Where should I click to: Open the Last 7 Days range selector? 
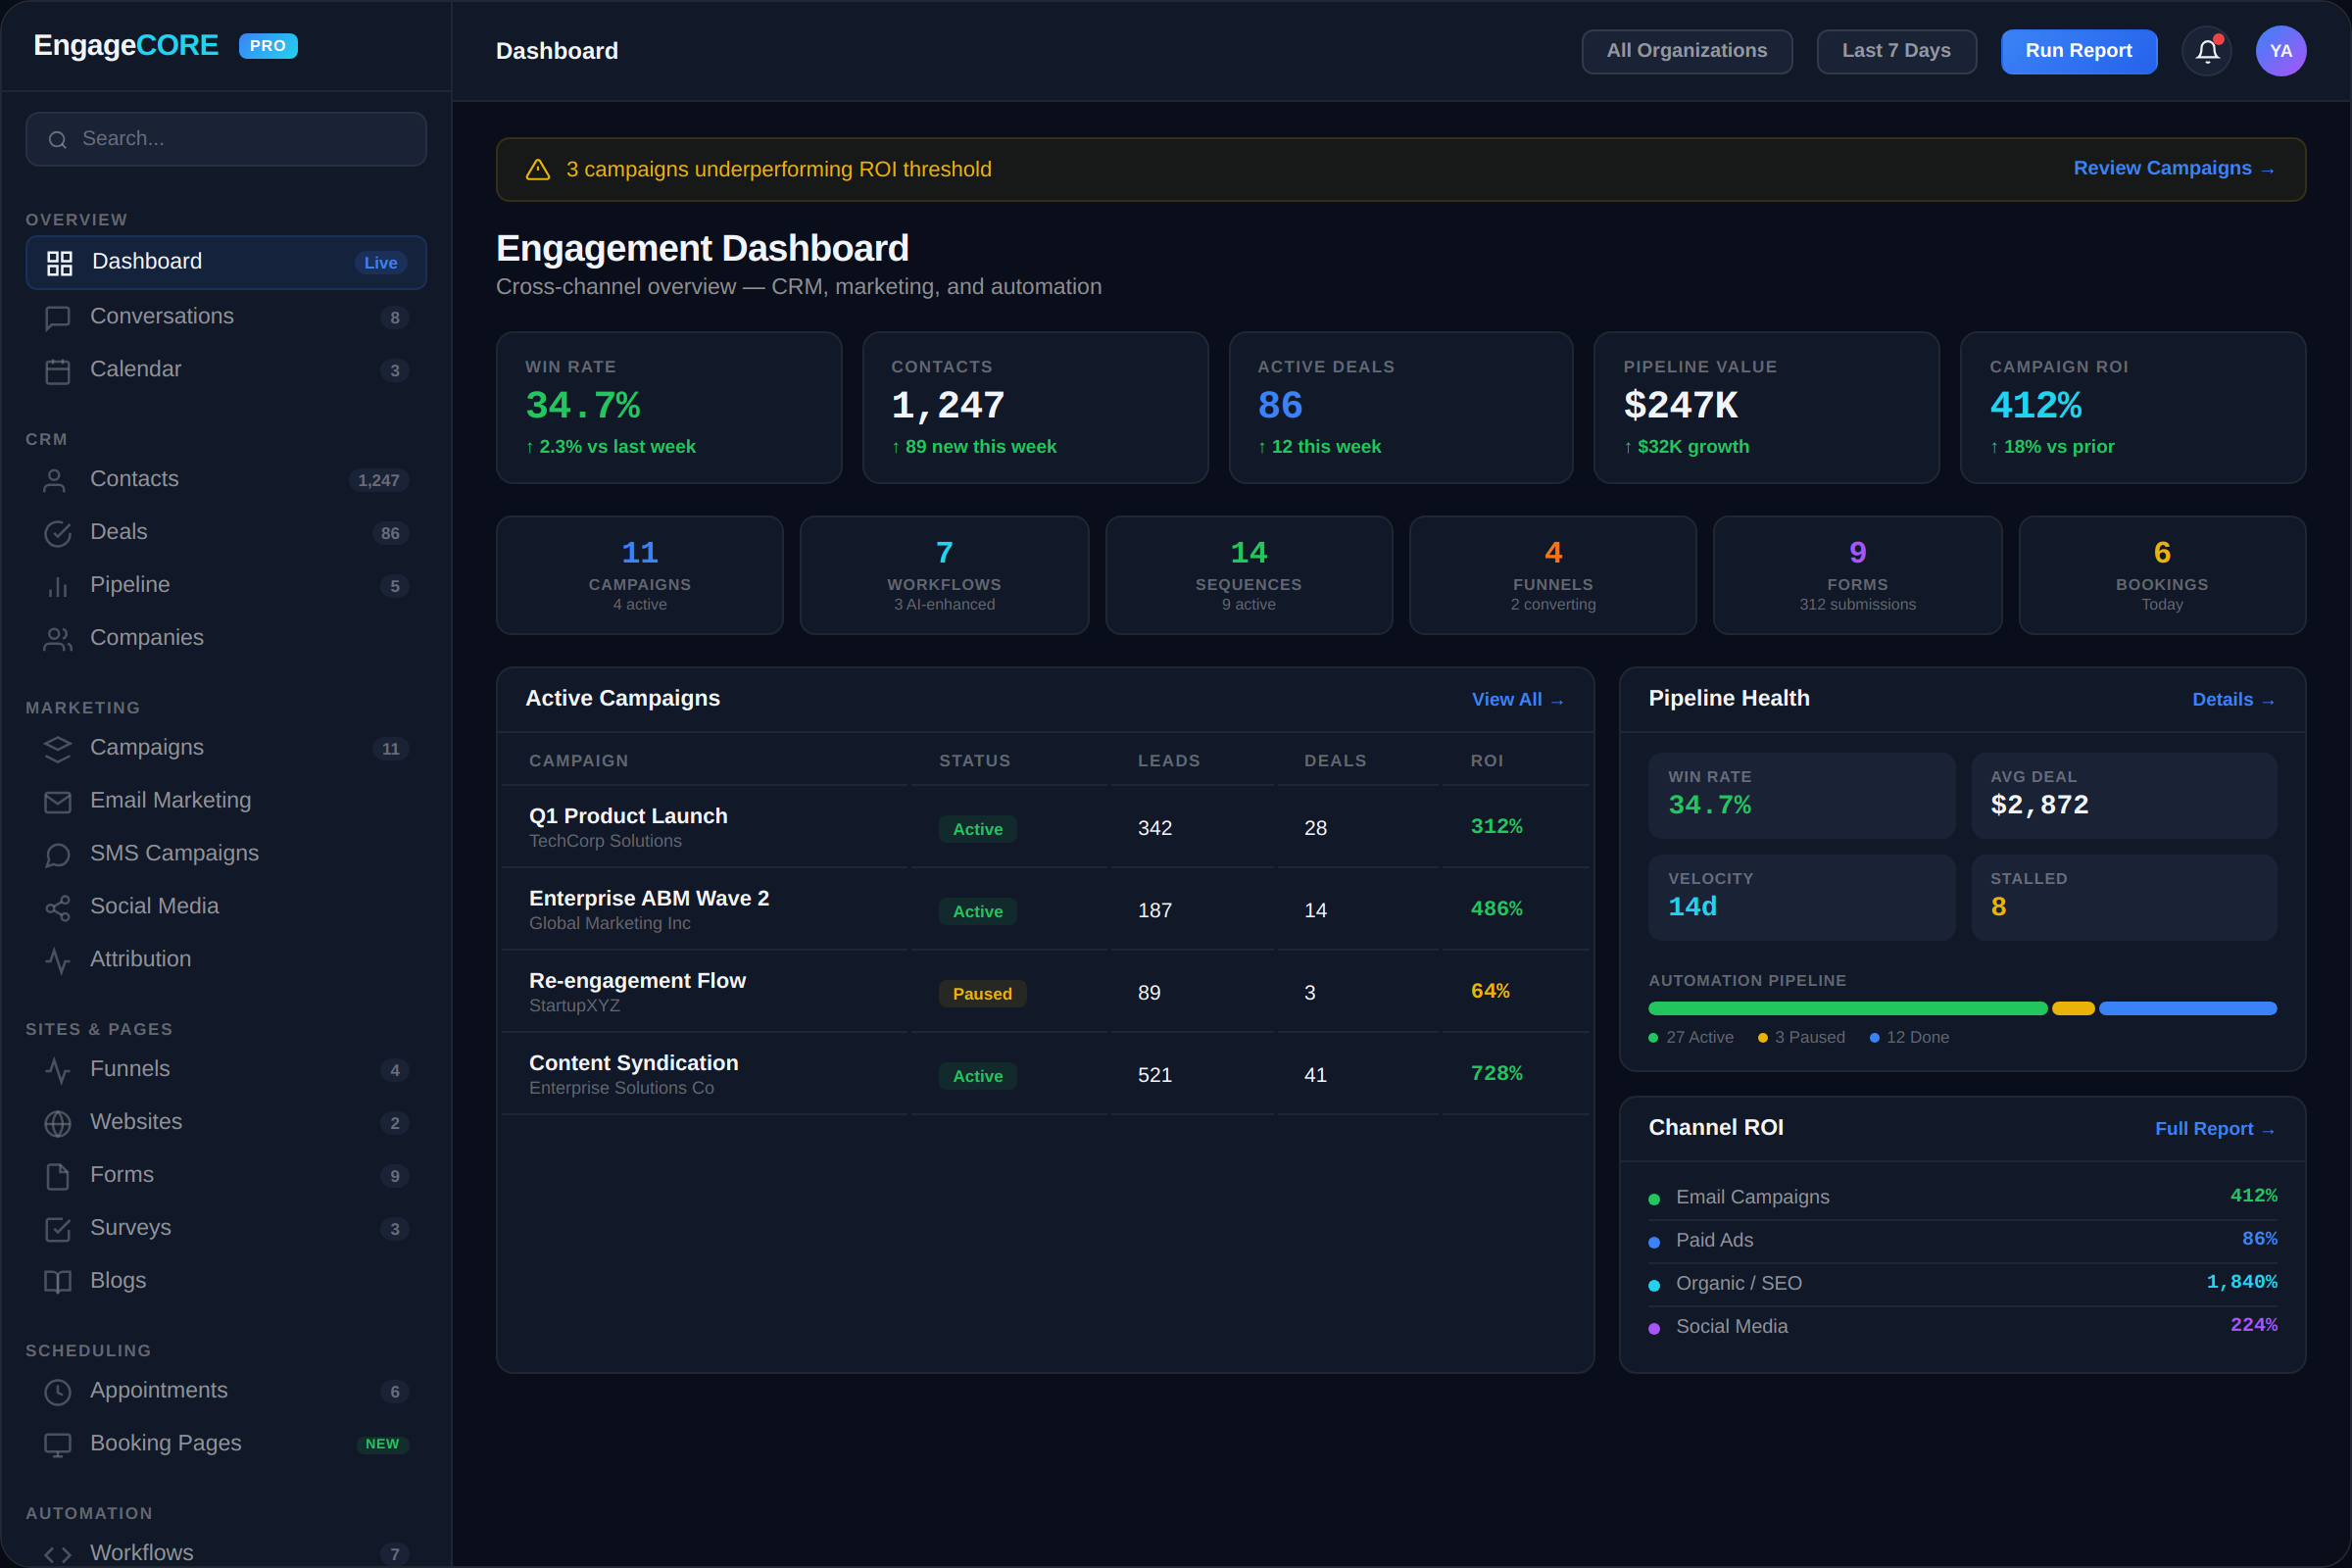point(1895,51)
